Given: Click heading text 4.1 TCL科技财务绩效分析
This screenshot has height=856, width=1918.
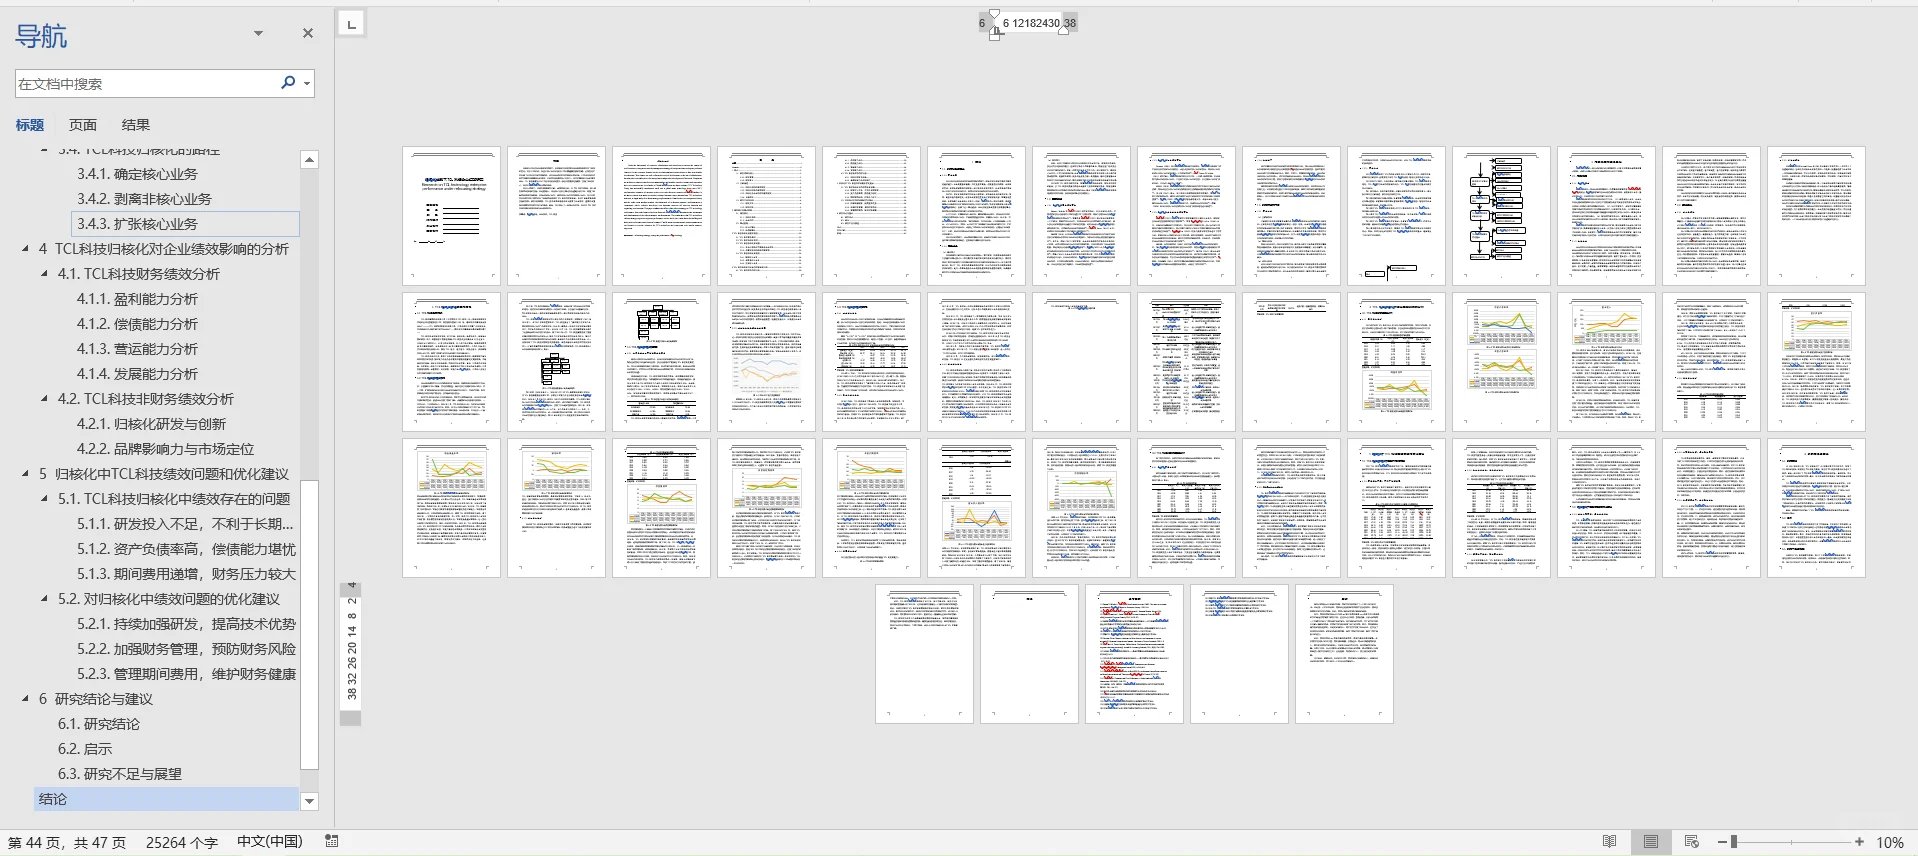Looking at the screenshot, I should 138,274.
